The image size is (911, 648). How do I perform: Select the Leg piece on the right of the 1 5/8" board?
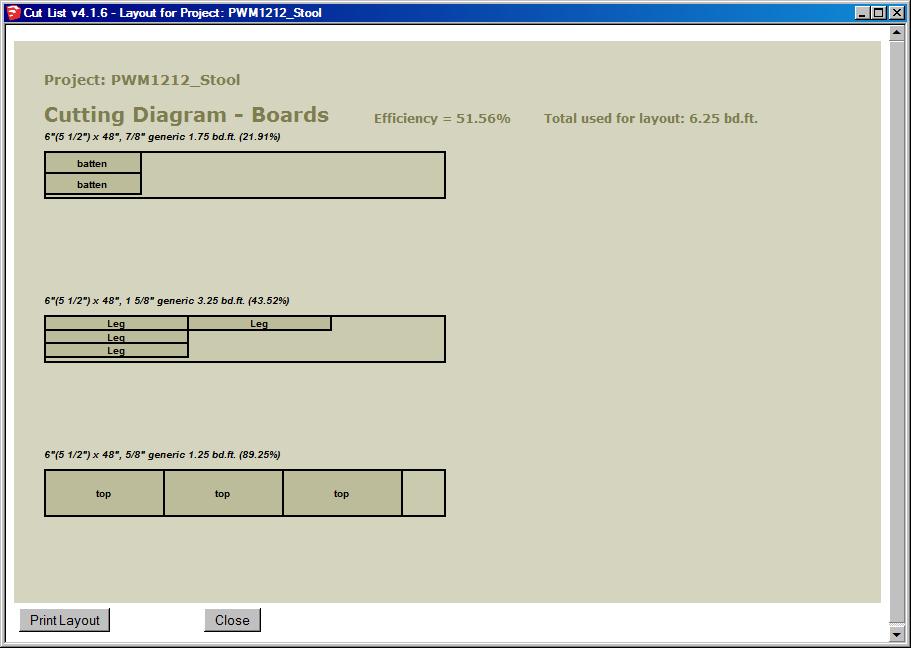click(x=260, y=323)
